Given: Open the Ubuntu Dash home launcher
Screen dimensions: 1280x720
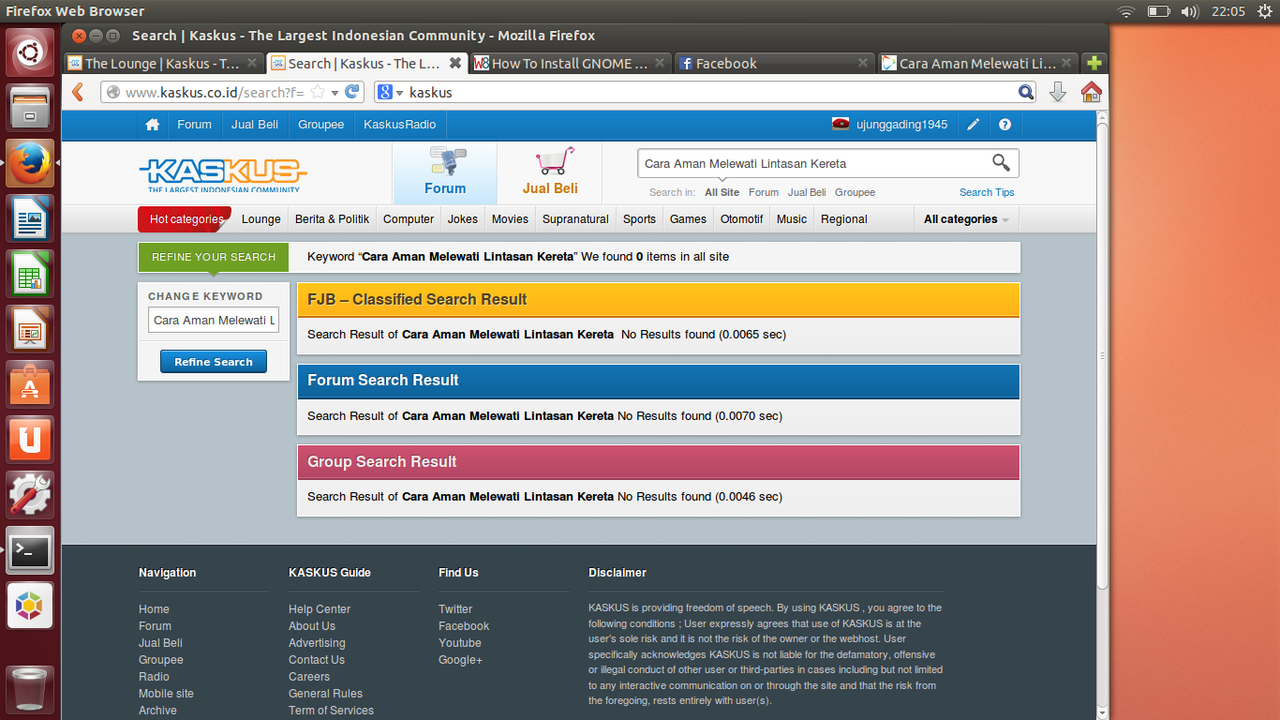Looking at the screenshot, I should pyautogui.click(x=30, y=53).
